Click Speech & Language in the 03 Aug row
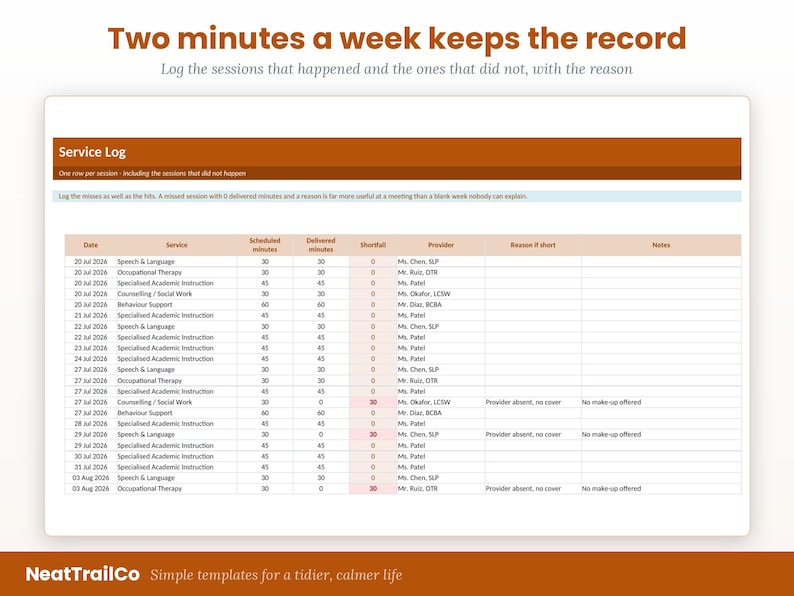Viewport: 794px width, 596px height. pos(146,478)
